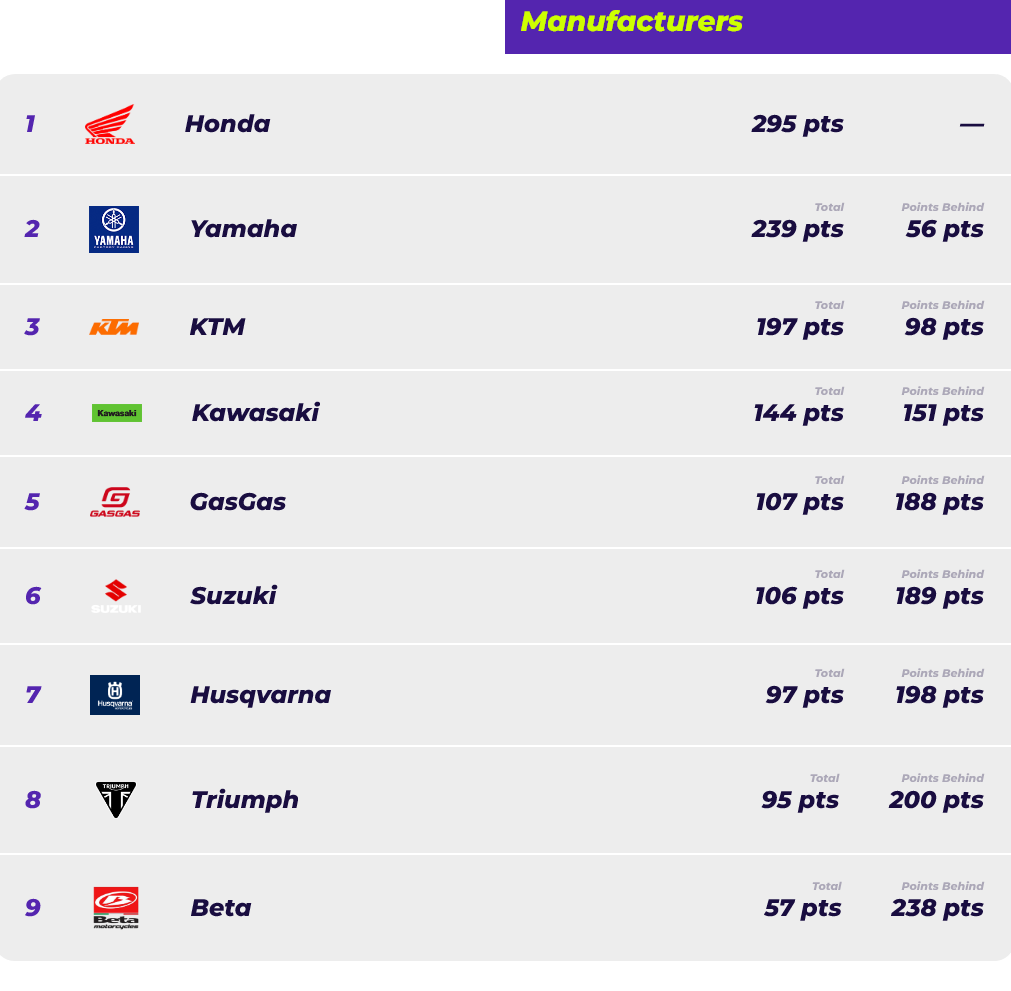
Task: Click the Beta motorcycles logo
Action: tap(116, 908)
